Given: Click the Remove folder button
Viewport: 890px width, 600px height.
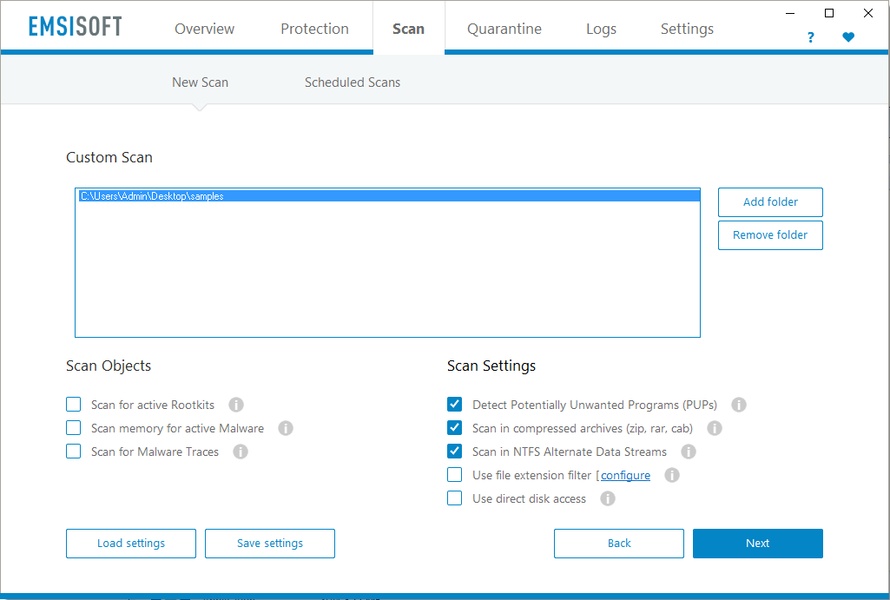Looking at the screenshot, I should tap(770, 235).
